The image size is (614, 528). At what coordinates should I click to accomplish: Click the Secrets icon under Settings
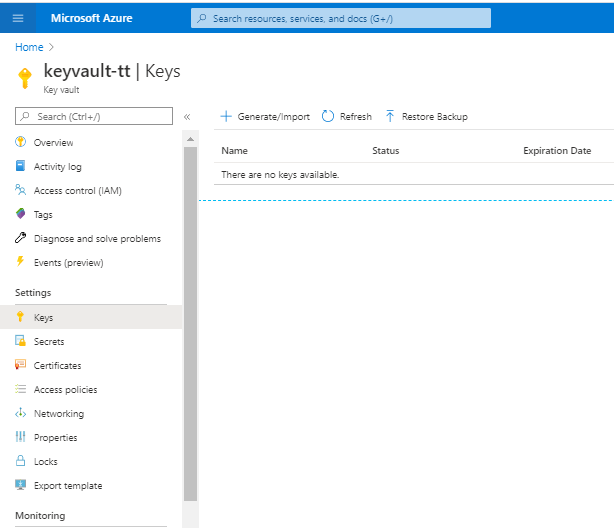point(20,342)
